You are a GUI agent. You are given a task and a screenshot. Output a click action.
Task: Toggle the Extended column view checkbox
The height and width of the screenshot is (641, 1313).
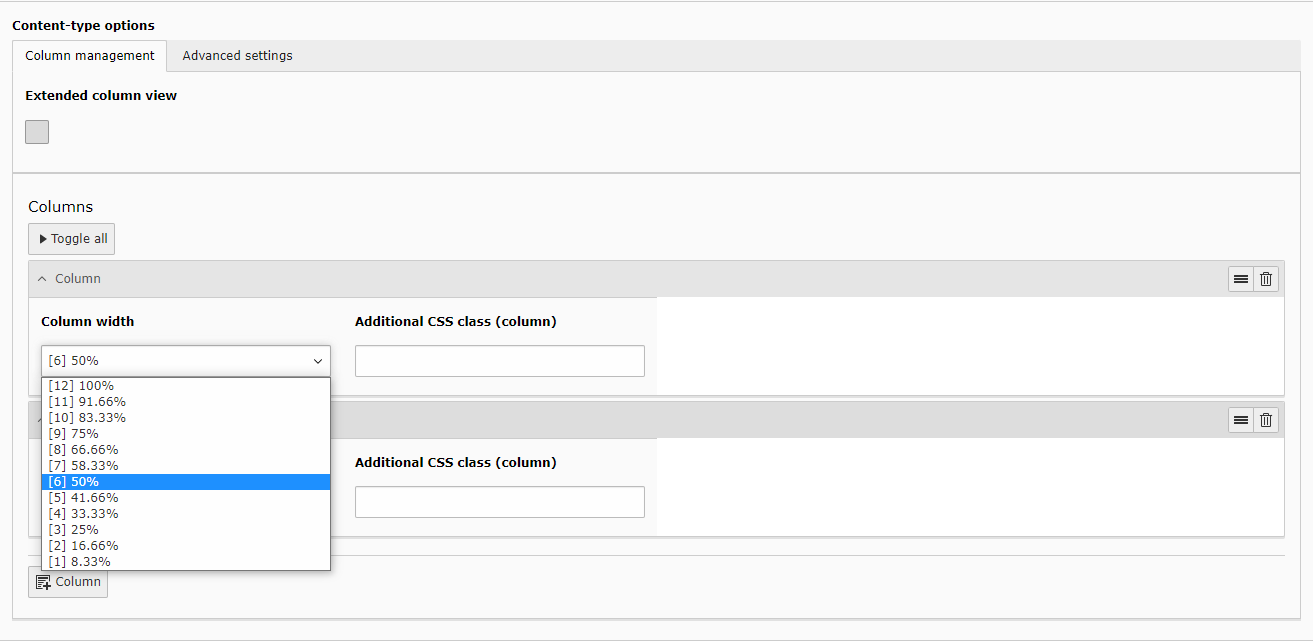pos(37,132)
